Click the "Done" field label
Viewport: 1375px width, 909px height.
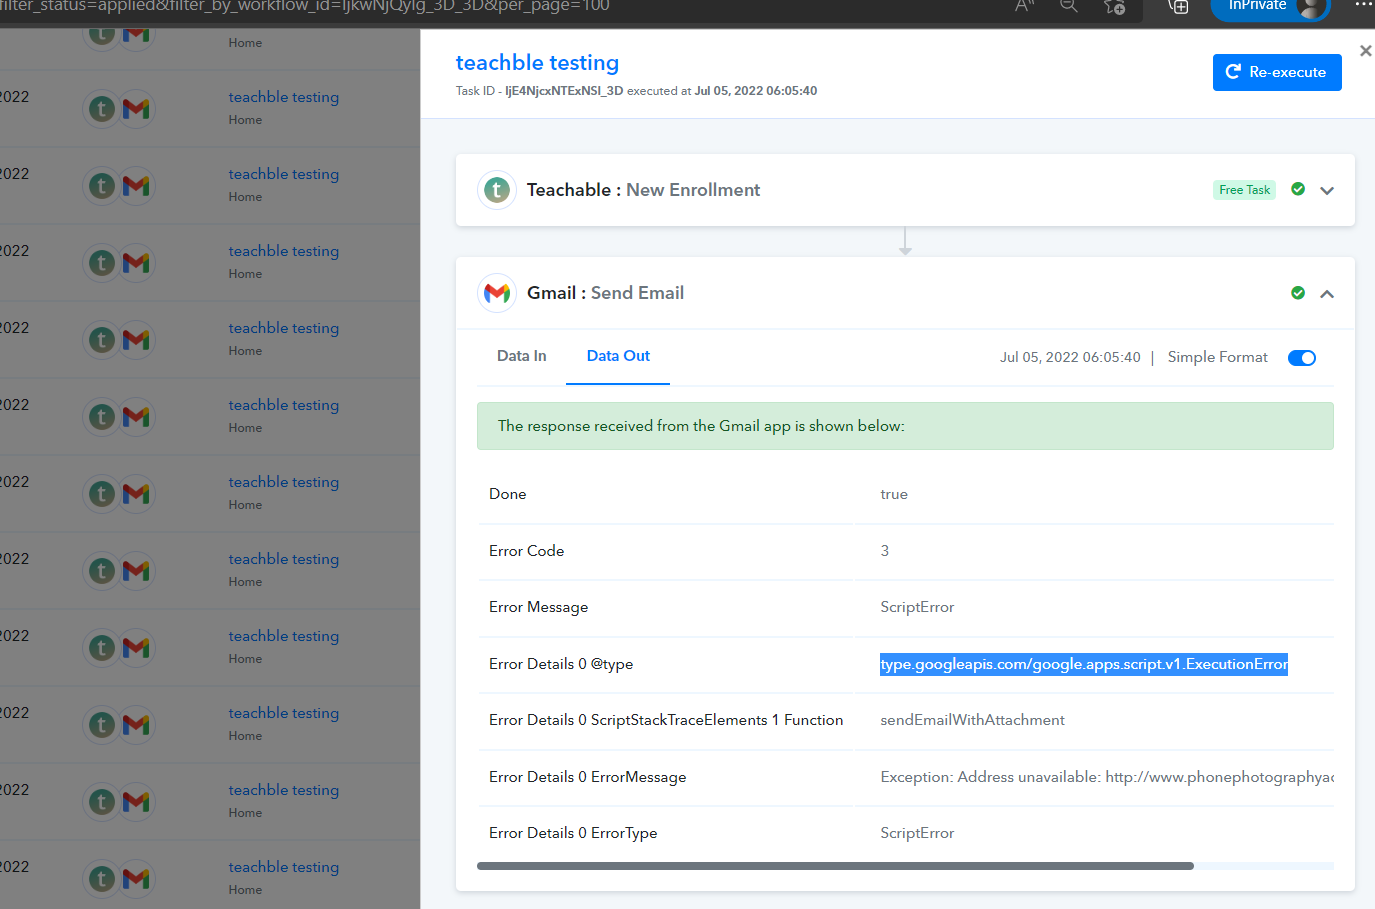(x=507, y=494)
